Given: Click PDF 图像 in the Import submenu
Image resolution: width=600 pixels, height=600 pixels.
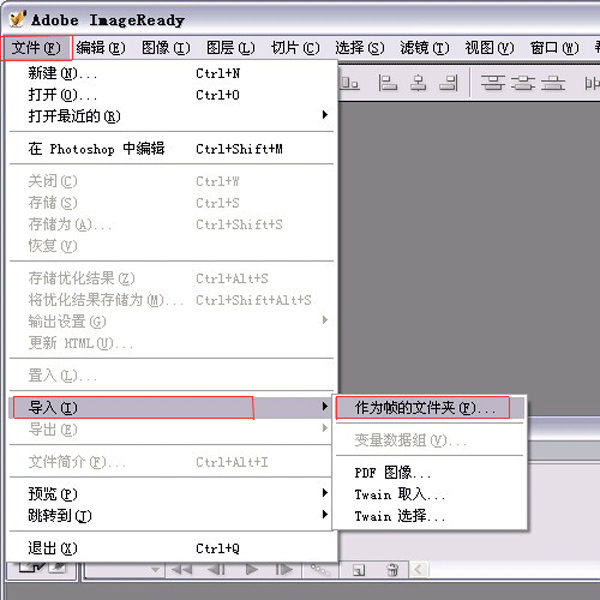Looking at the screenshot, I should (x=393, y=473).
